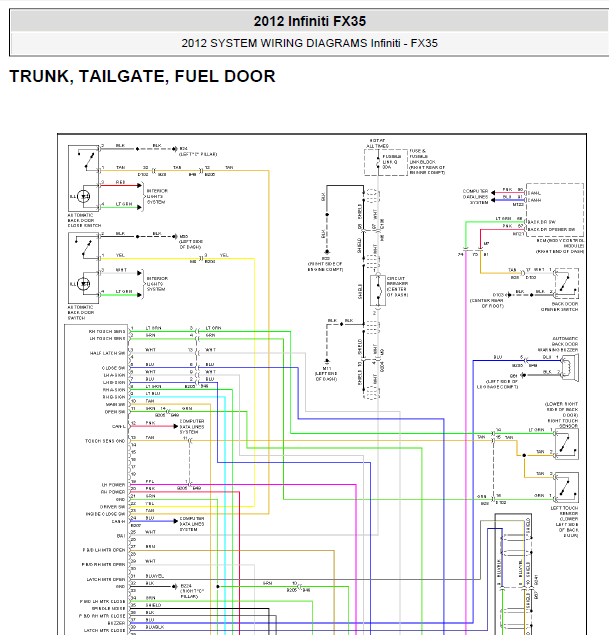Click the 'Automatic Back Door Close Switch' label
609x635 pixels.
[84, 220]
